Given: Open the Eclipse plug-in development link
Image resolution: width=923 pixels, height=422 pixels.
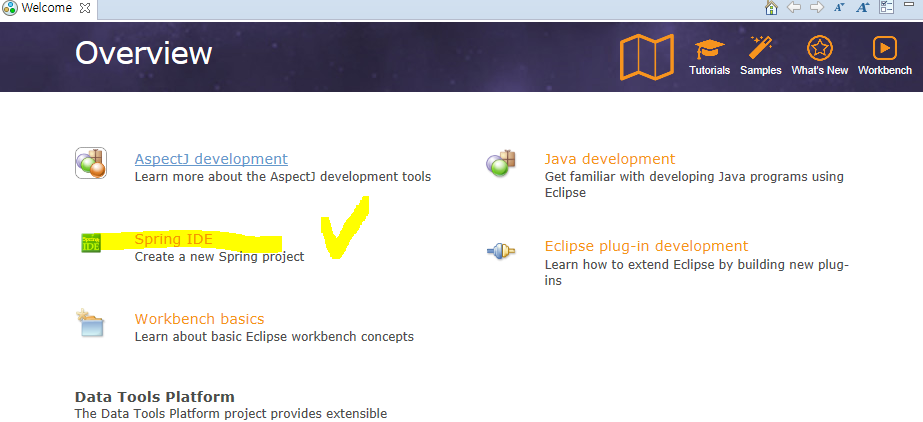Looking at the screenshot, I should (x=646, y=246).
